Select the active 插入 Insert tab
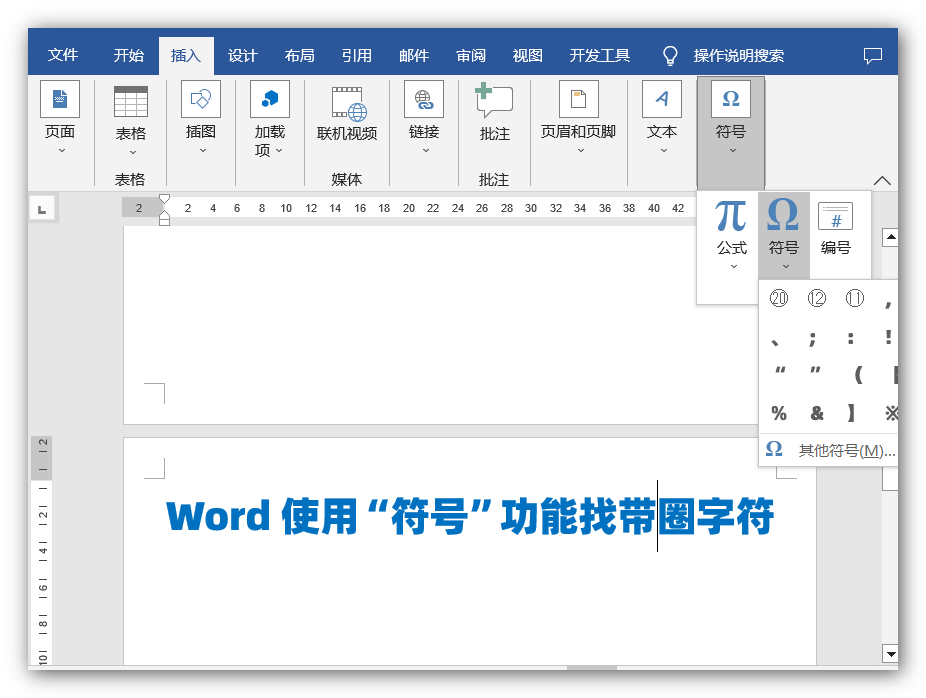The height and width of the screenshot is (698, 926). coord(186,56)
